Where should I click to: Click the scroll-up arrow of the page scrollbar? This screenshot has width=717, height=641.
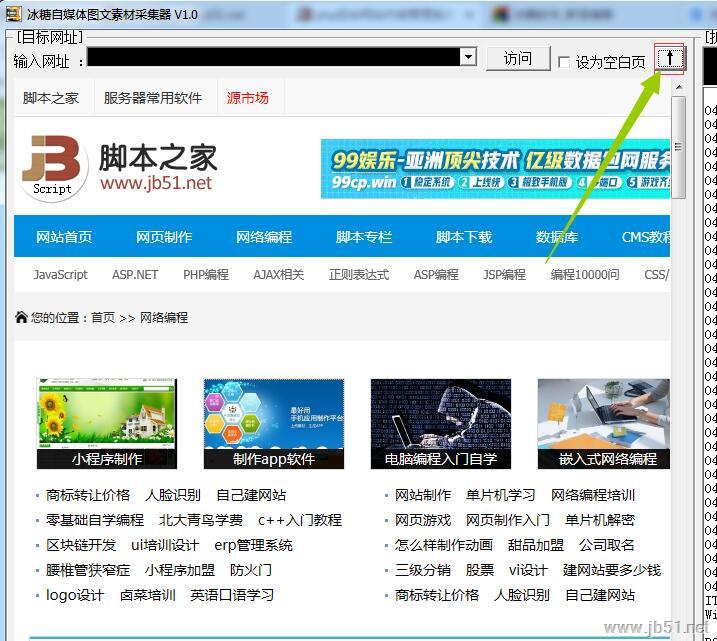click(x=679, y=87)
